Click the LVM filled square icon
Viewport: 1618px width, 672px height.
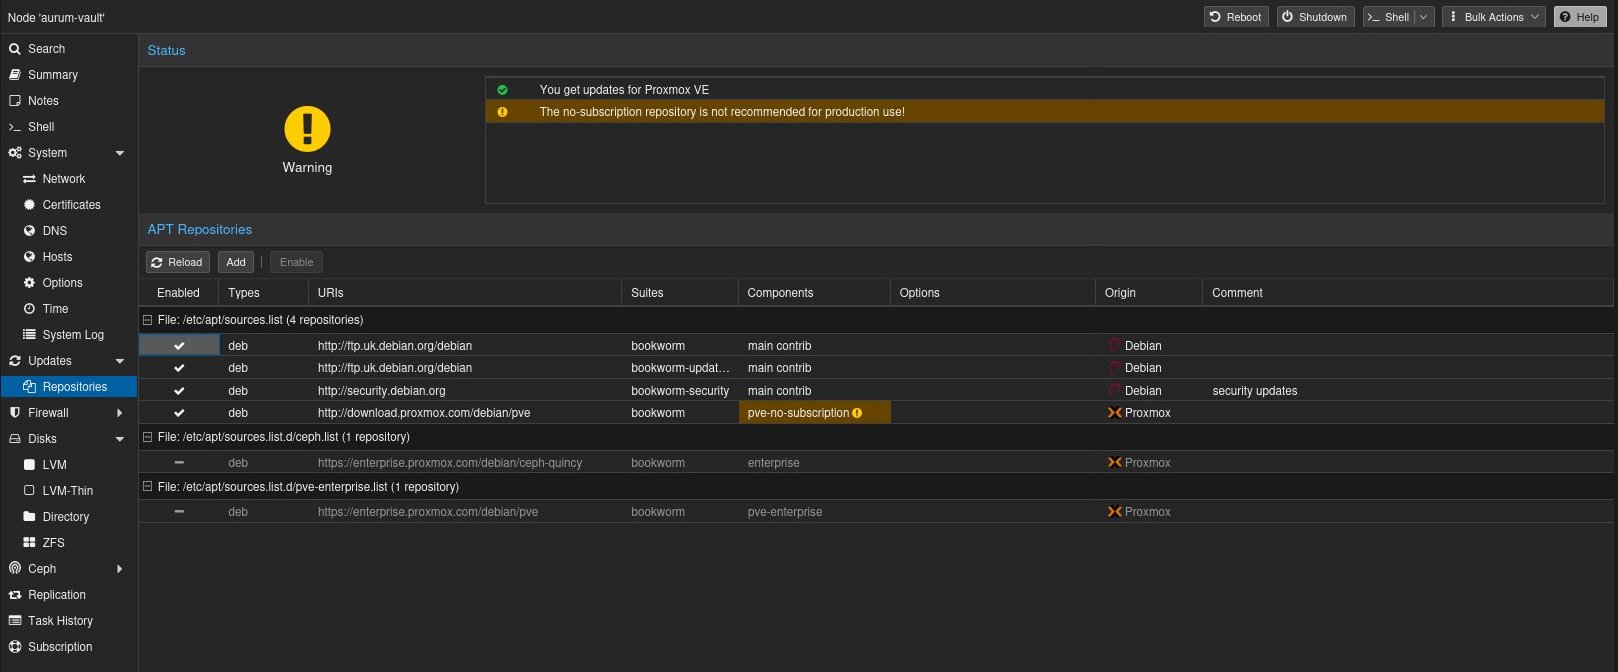point(29,465)
